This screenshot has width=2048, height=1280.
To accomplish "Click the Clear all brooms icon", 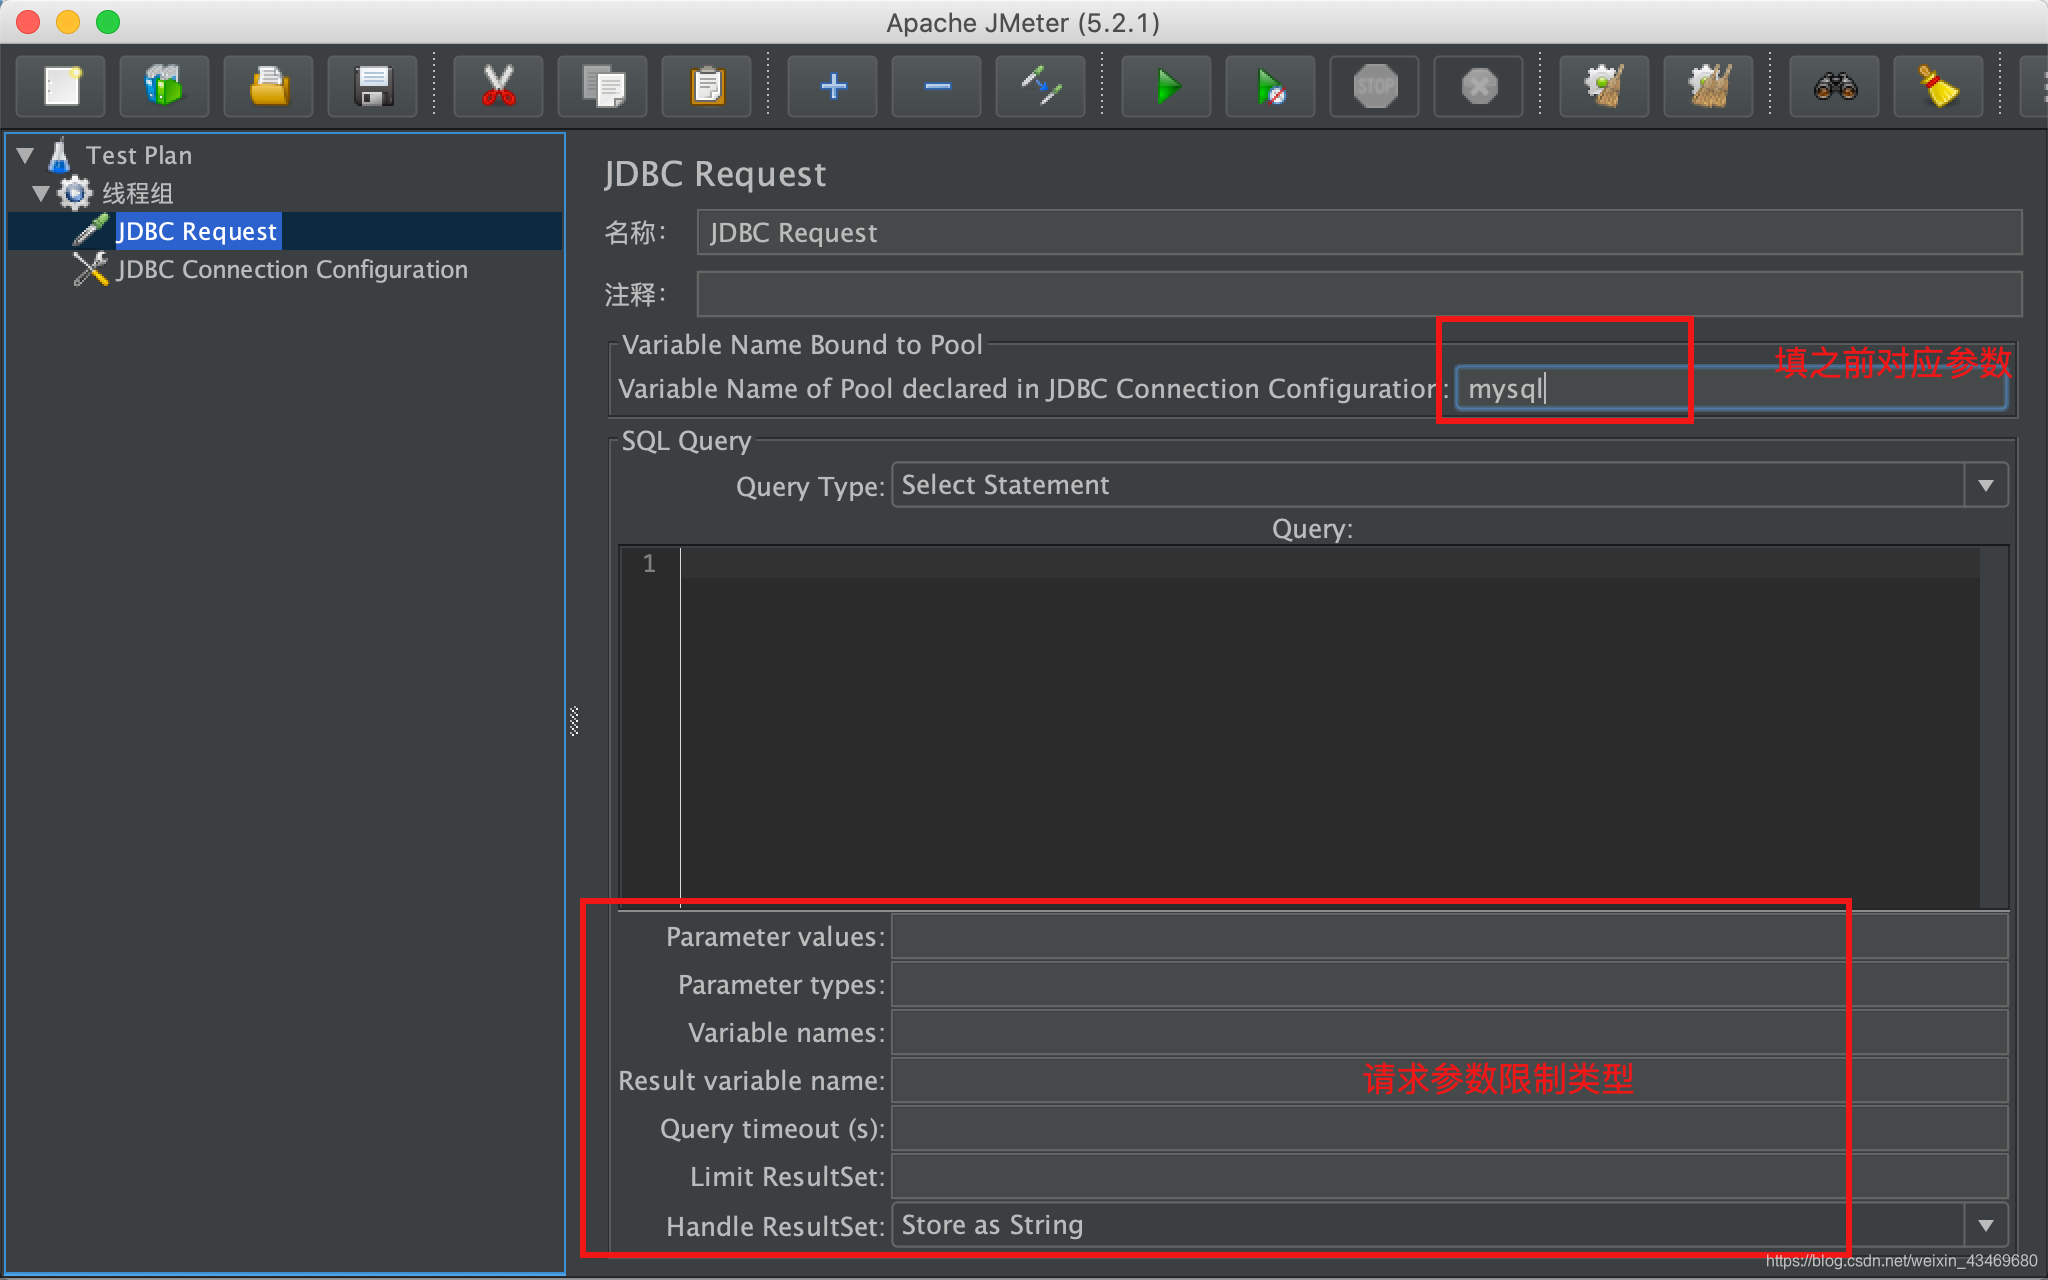I will pyautogui.click(x=1708, y=87).
